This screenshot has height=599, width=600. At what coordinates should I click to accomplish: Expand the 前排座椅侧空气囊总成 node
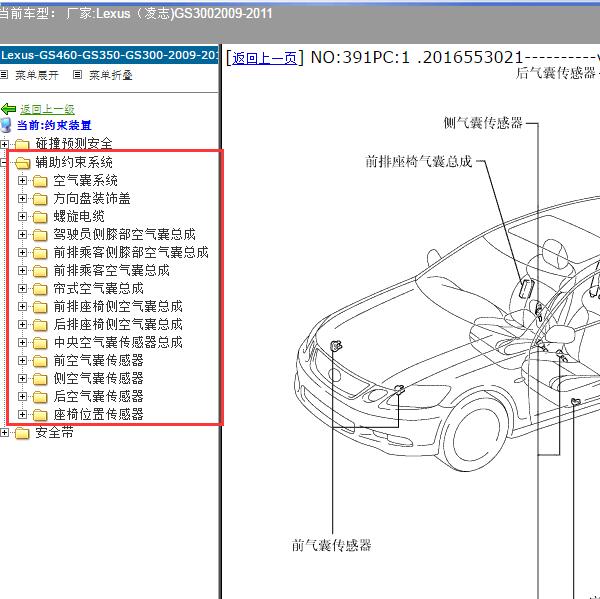22,306
